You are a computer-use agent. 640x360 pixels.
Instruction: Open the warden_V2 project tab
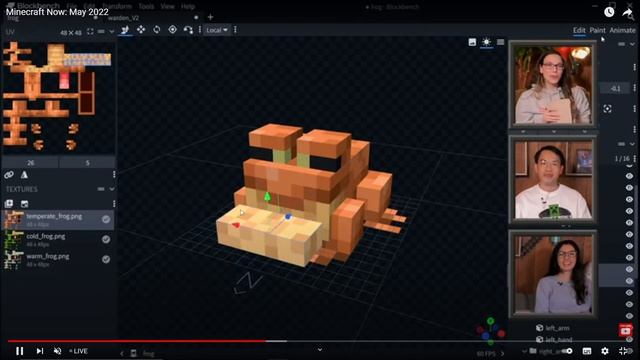pos(124,18)
